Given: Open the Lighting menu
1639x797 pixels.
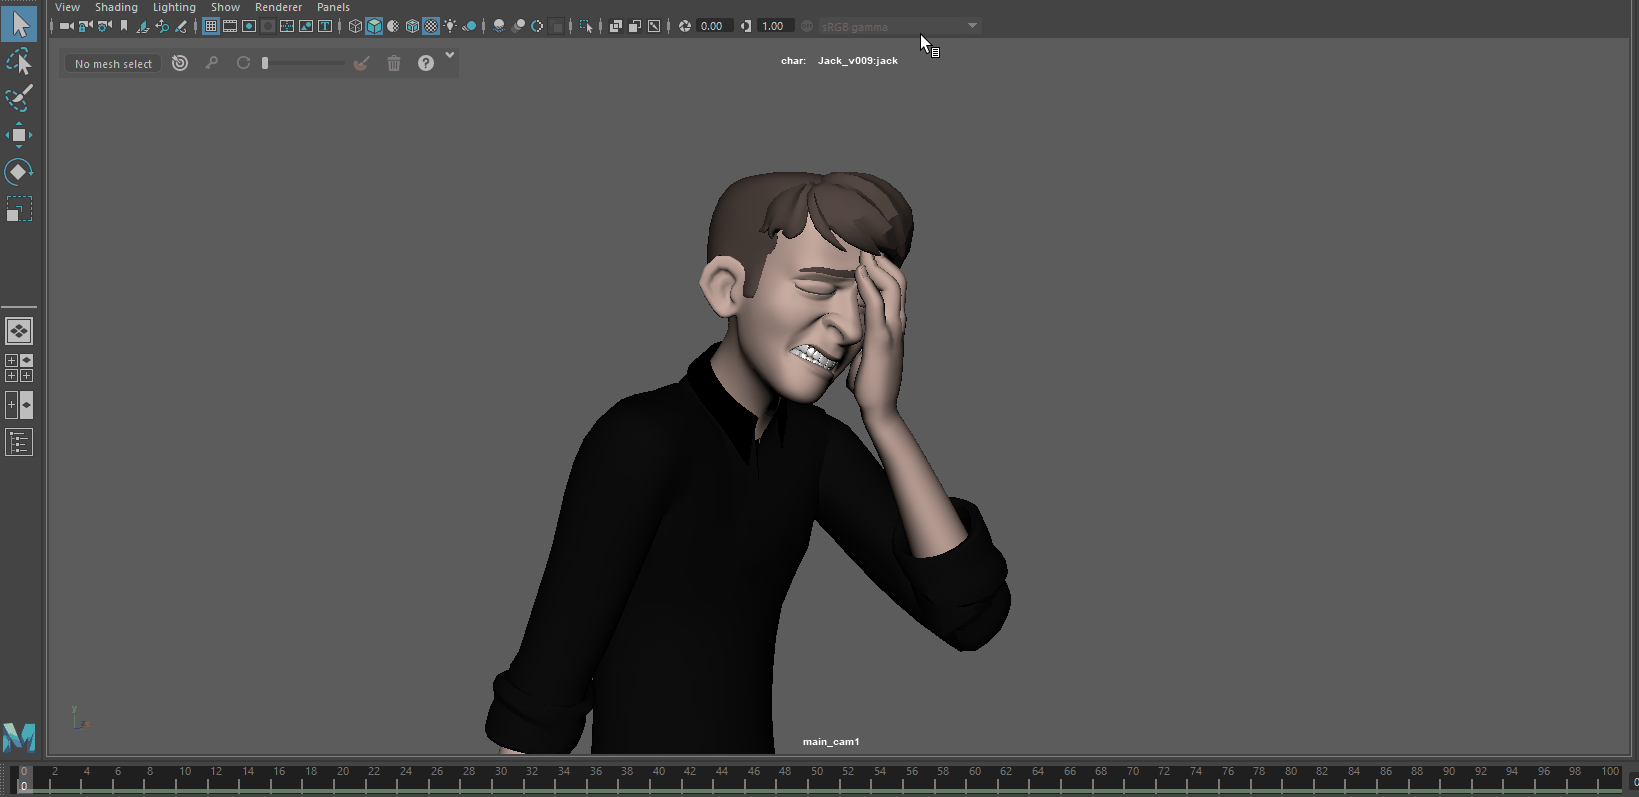Looking at the screenshot, I should pyautogui.click(x=174, y=7).
